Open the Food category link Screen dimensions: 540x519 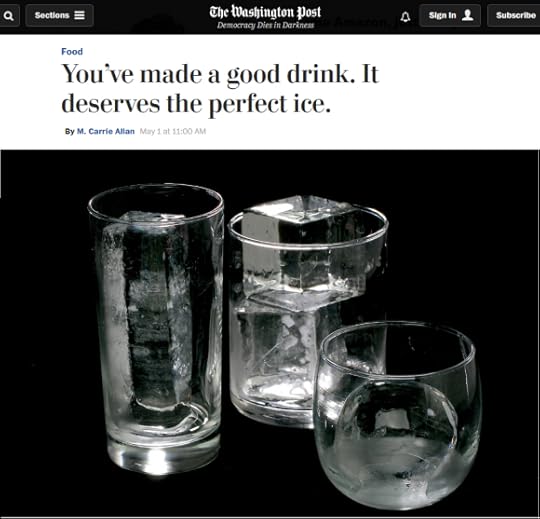pos(72,52)
